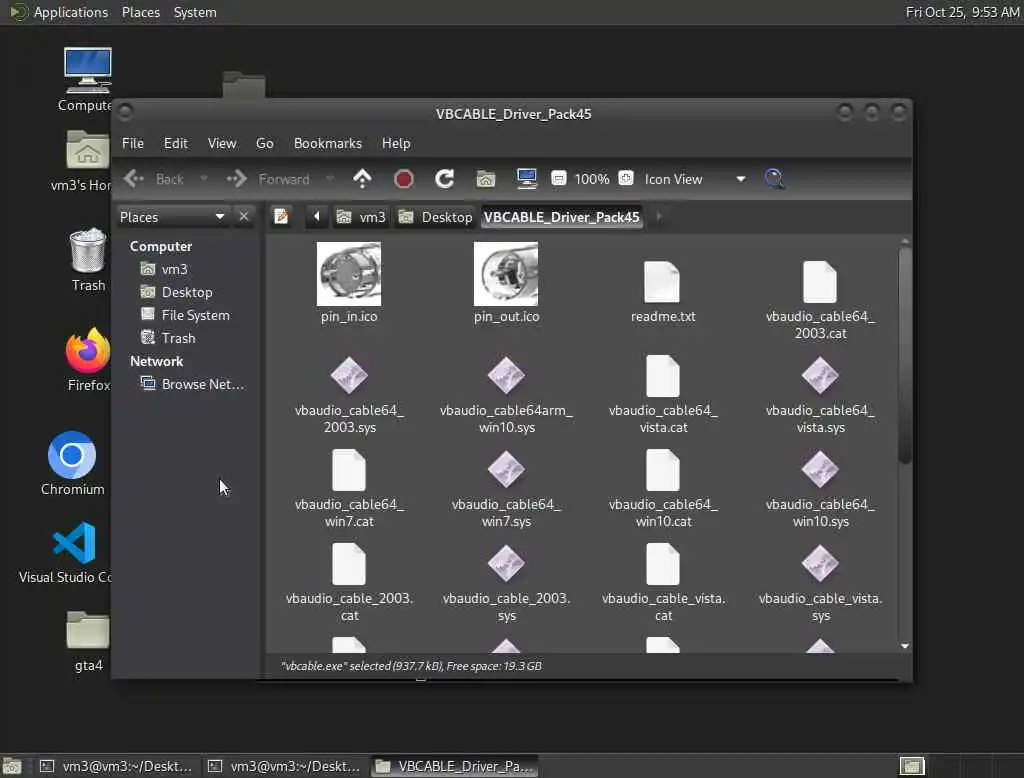Click the Back arrow toolbar icon
This screenshot has height=778, width=1024.
point(134,178)
